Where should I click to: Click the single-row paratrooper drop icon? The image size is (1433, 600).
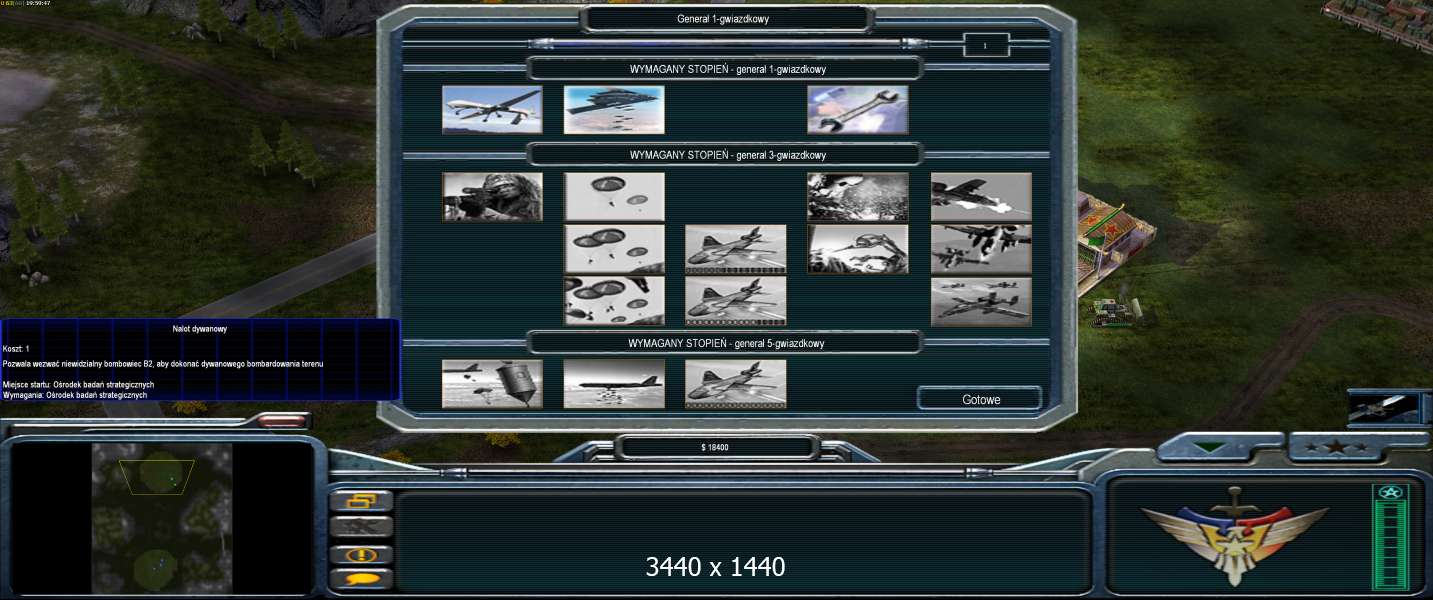click(x=614, y=197)
